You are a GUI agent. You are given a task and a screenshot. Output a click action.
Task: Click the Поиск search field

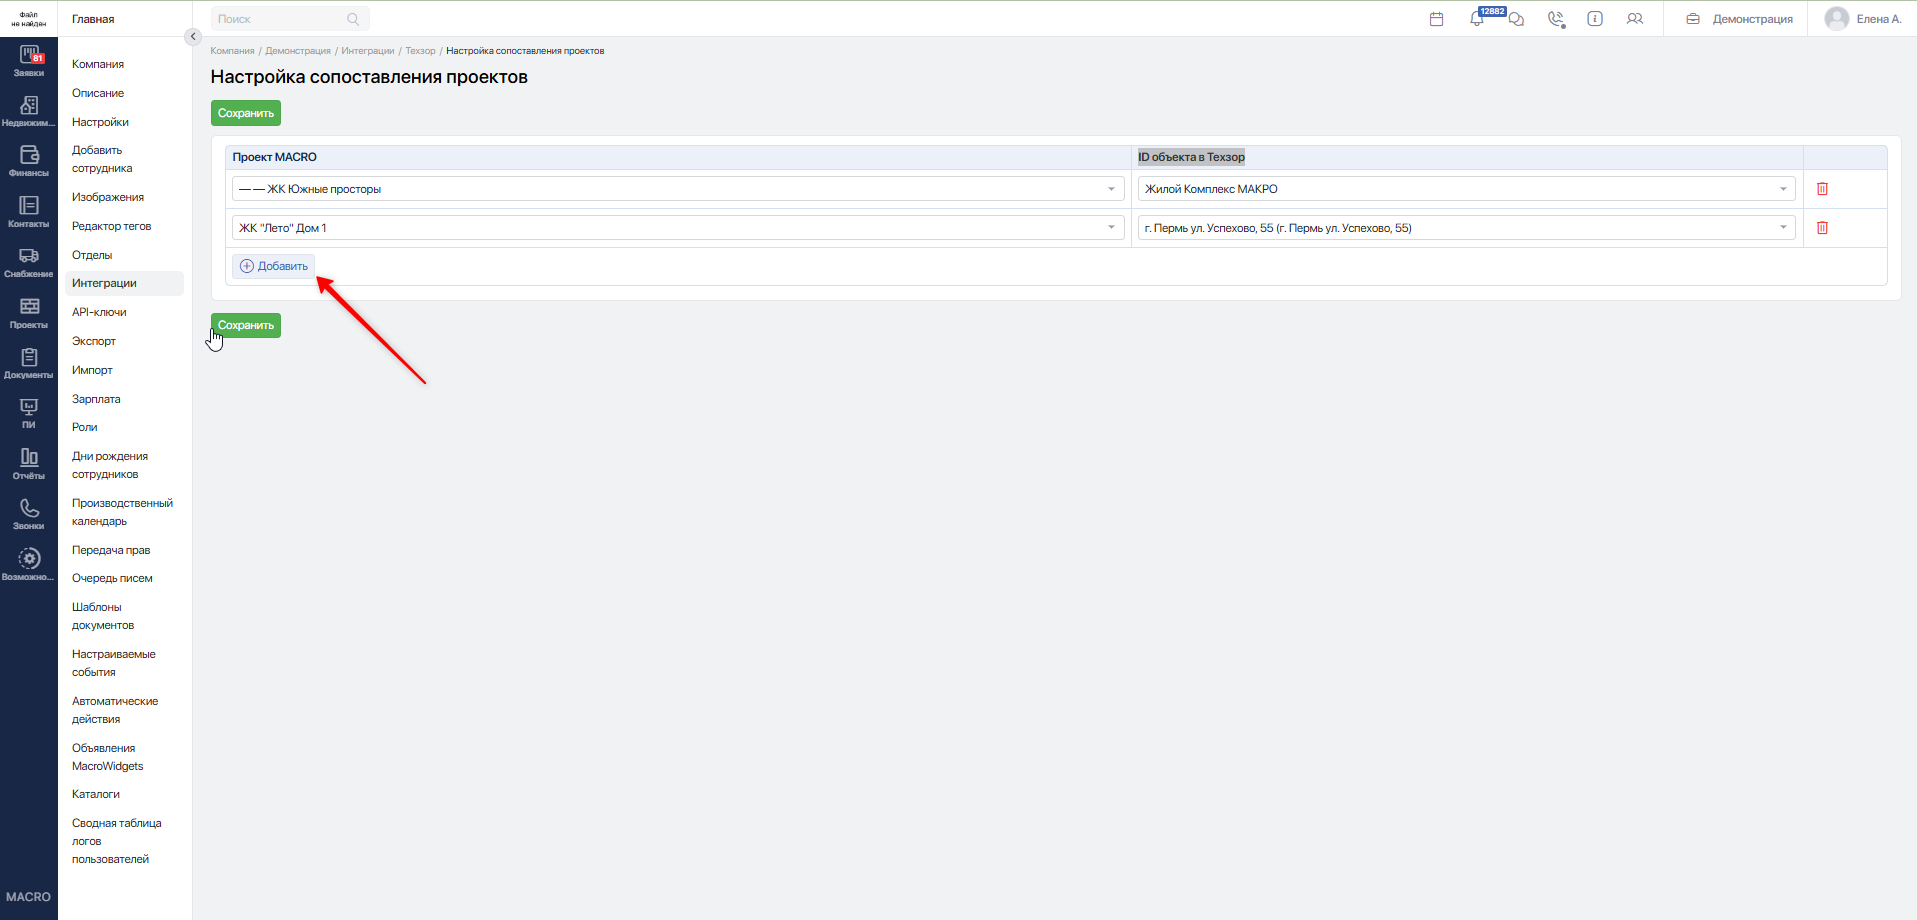pyautogui.click(x=289, y=19)
